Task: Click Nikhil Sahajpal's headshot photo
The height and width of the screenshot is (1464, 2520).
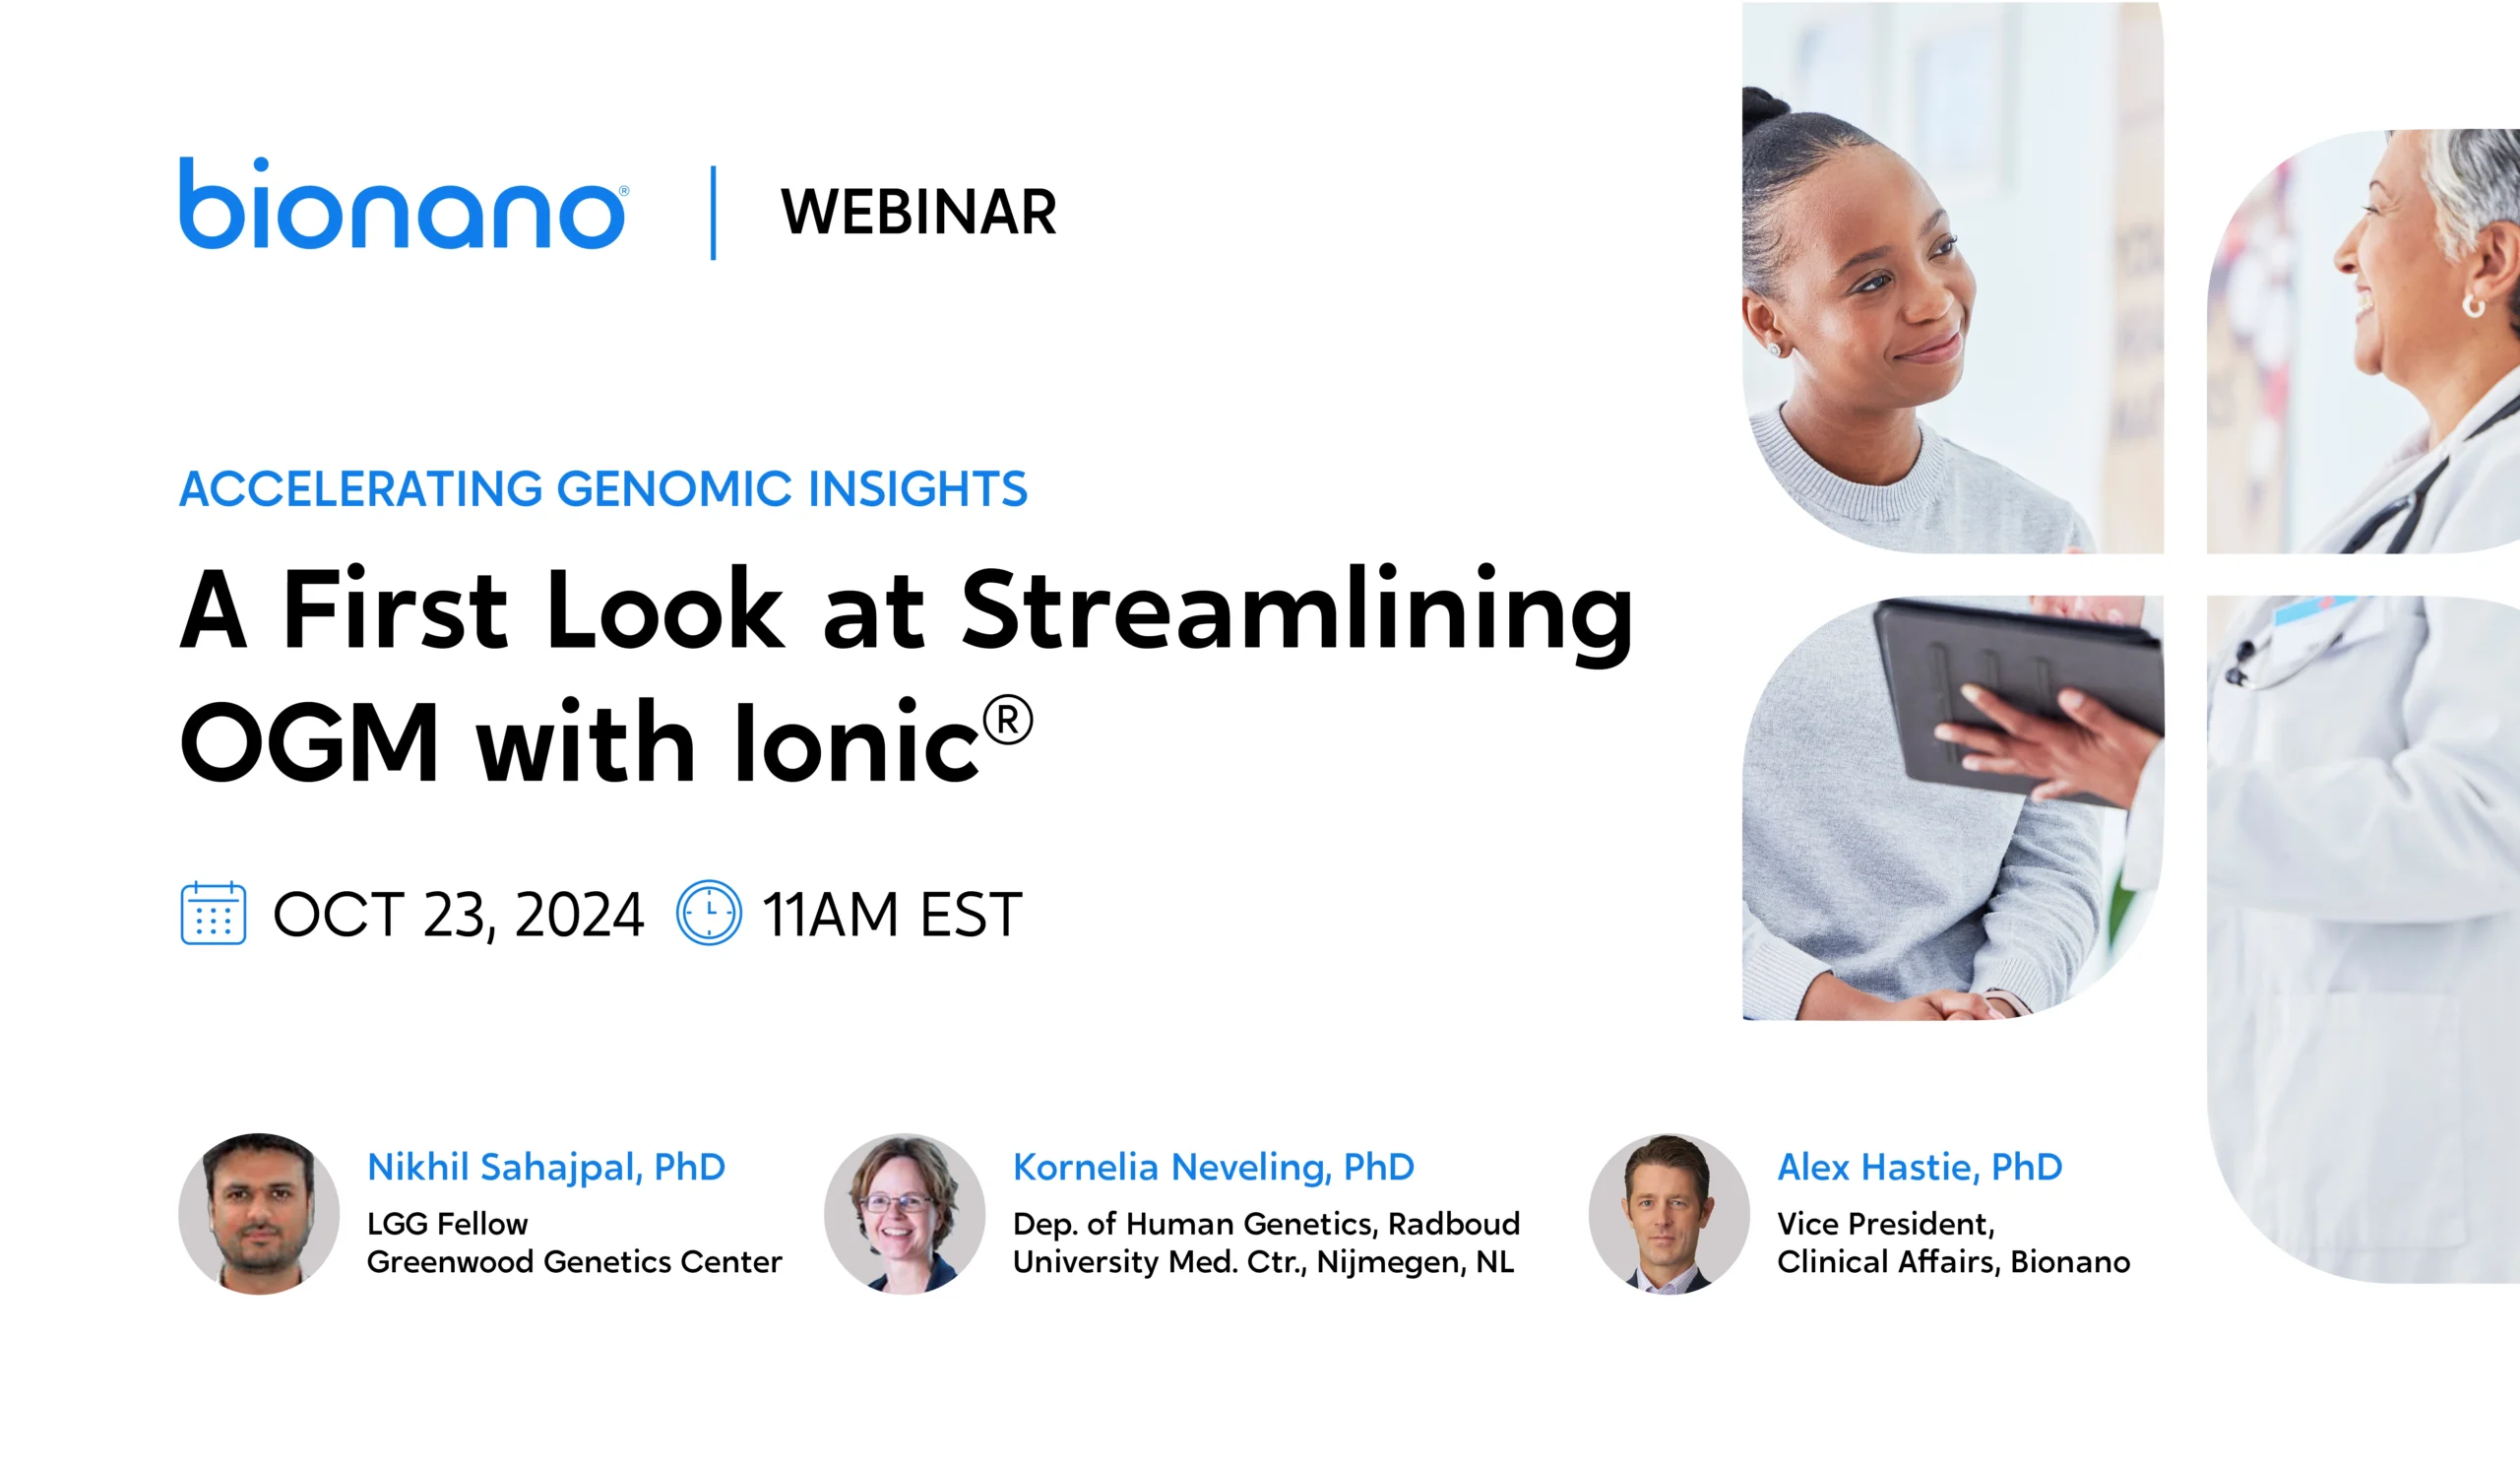Action: click(x=259, y=1213)
